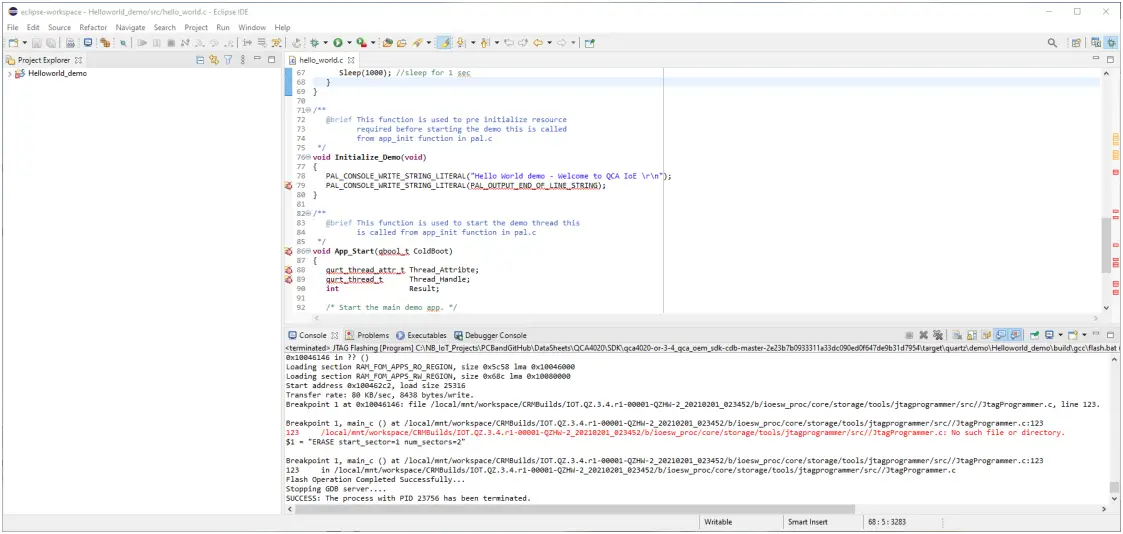
Task: Click the green Run button in toolbar
Action: coord(337,43)
